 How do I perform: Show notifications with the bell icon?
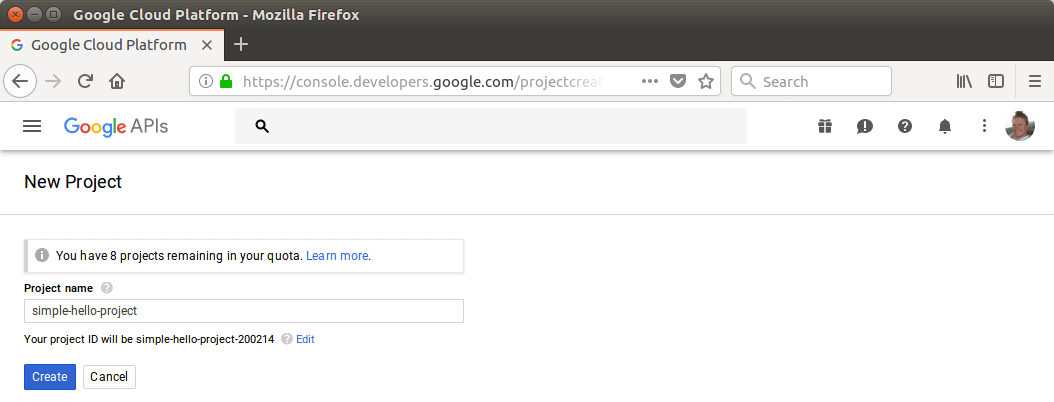(945, 126)
